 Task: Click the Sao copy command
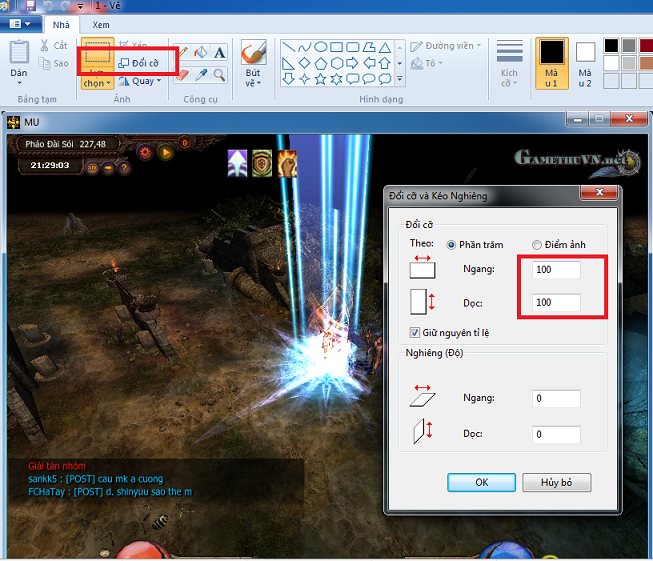(x=53, y=63)
